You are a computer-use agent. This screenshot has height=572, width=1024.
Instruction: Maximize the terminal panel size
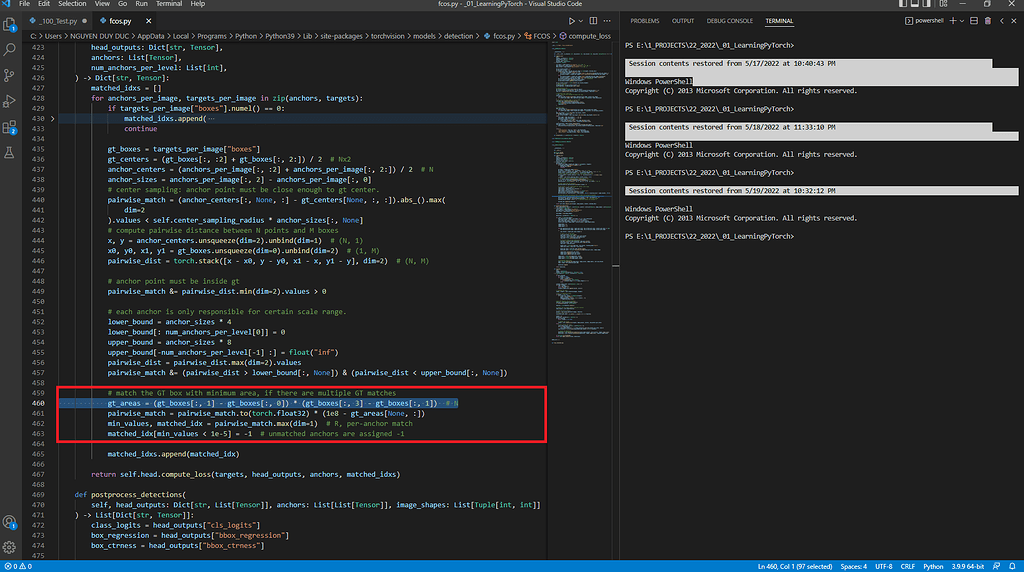pyautogui.click(x=1003, y=20)
